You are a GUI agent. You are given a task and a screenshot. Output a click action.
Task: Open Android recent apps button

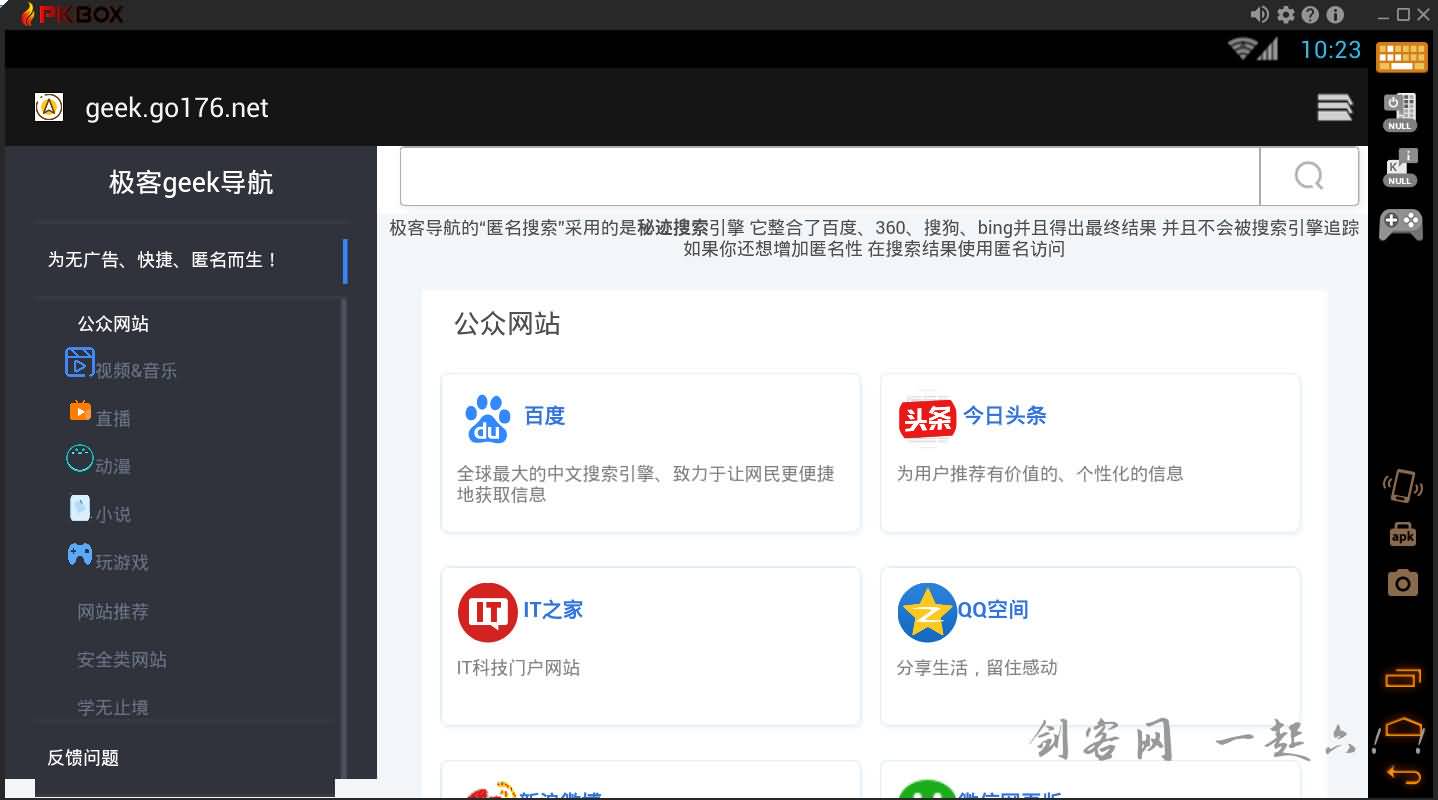(1403, 678)
